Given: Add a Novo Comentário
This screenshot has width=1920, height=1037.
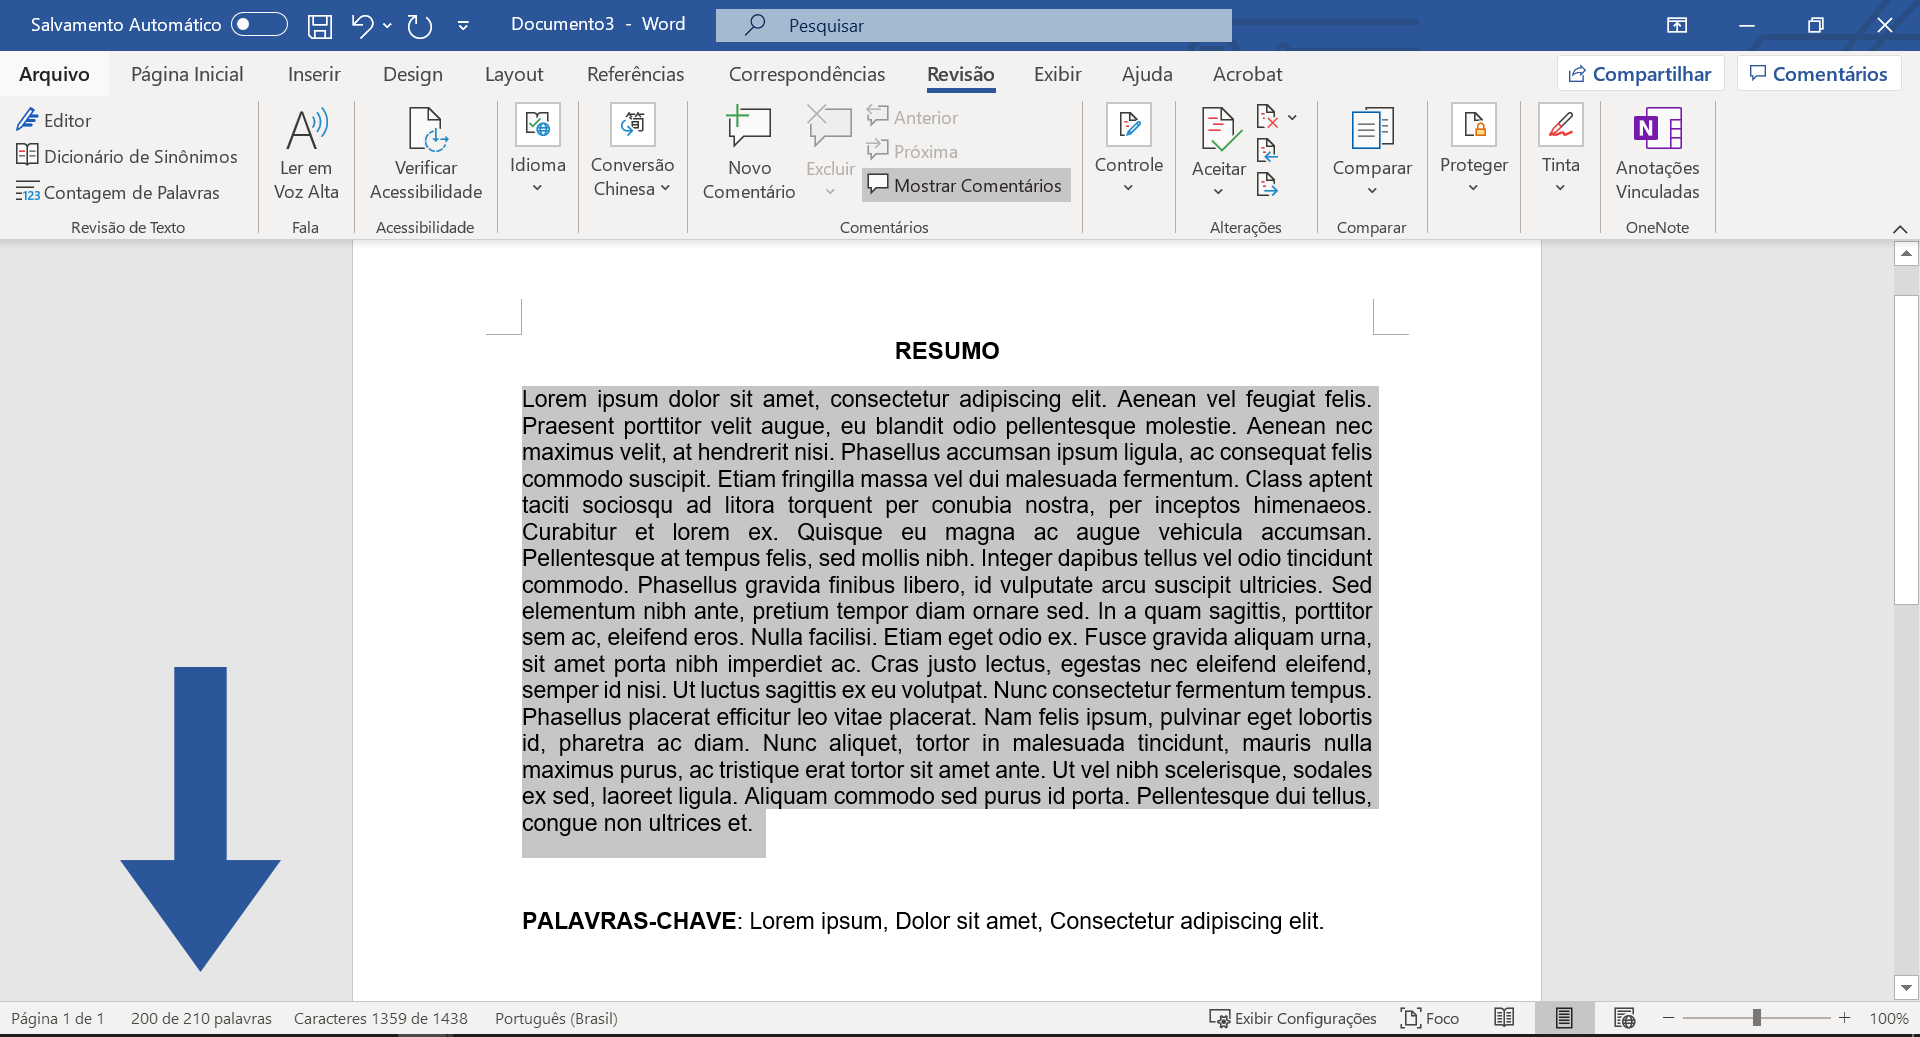Looking at the screenshot, I should [749, 155].
